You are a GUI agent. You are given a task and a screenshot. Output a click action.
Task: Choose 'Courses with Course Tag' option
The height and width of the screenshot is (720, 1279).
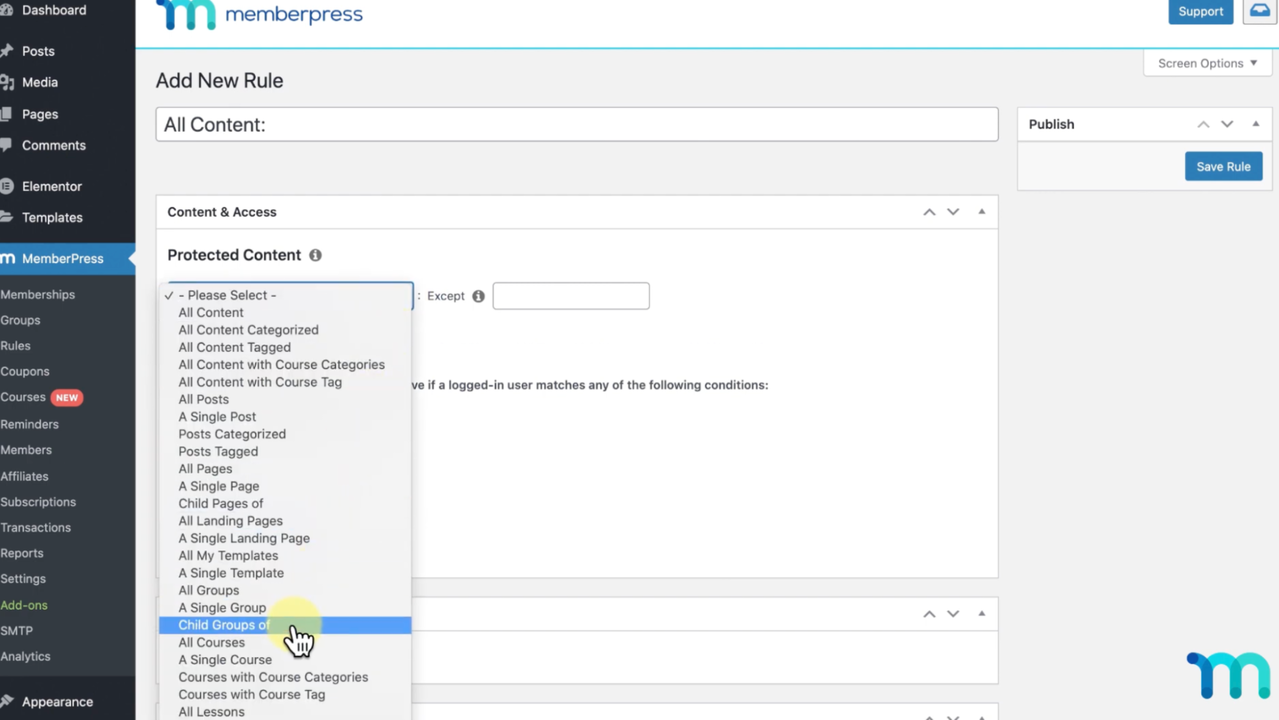click(285, 694)
